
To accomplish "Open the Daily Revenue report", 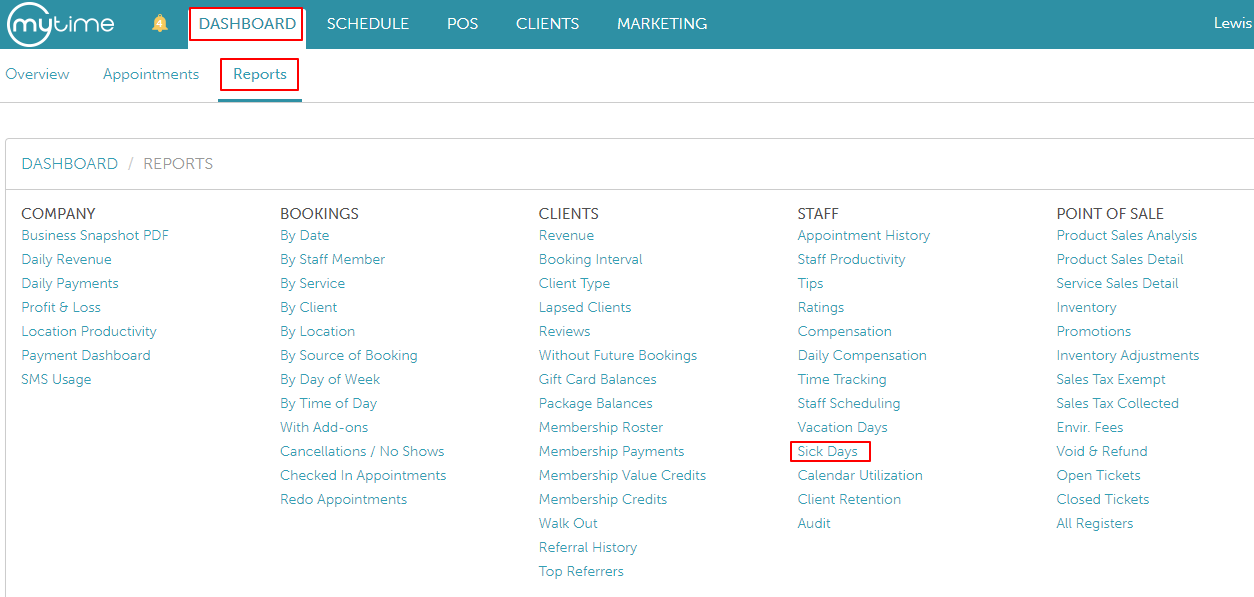I will point(66,260).
